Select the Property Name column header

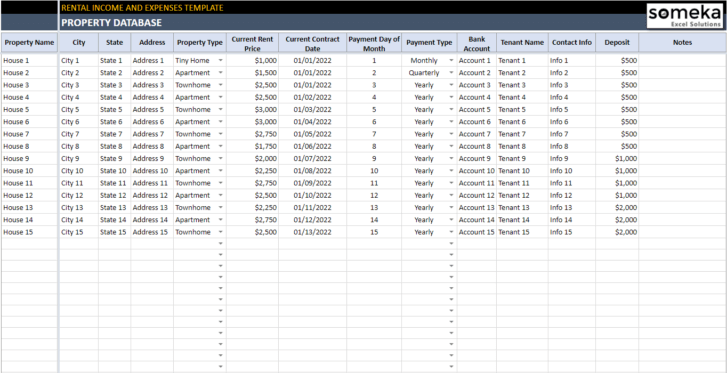coord(29,43)
